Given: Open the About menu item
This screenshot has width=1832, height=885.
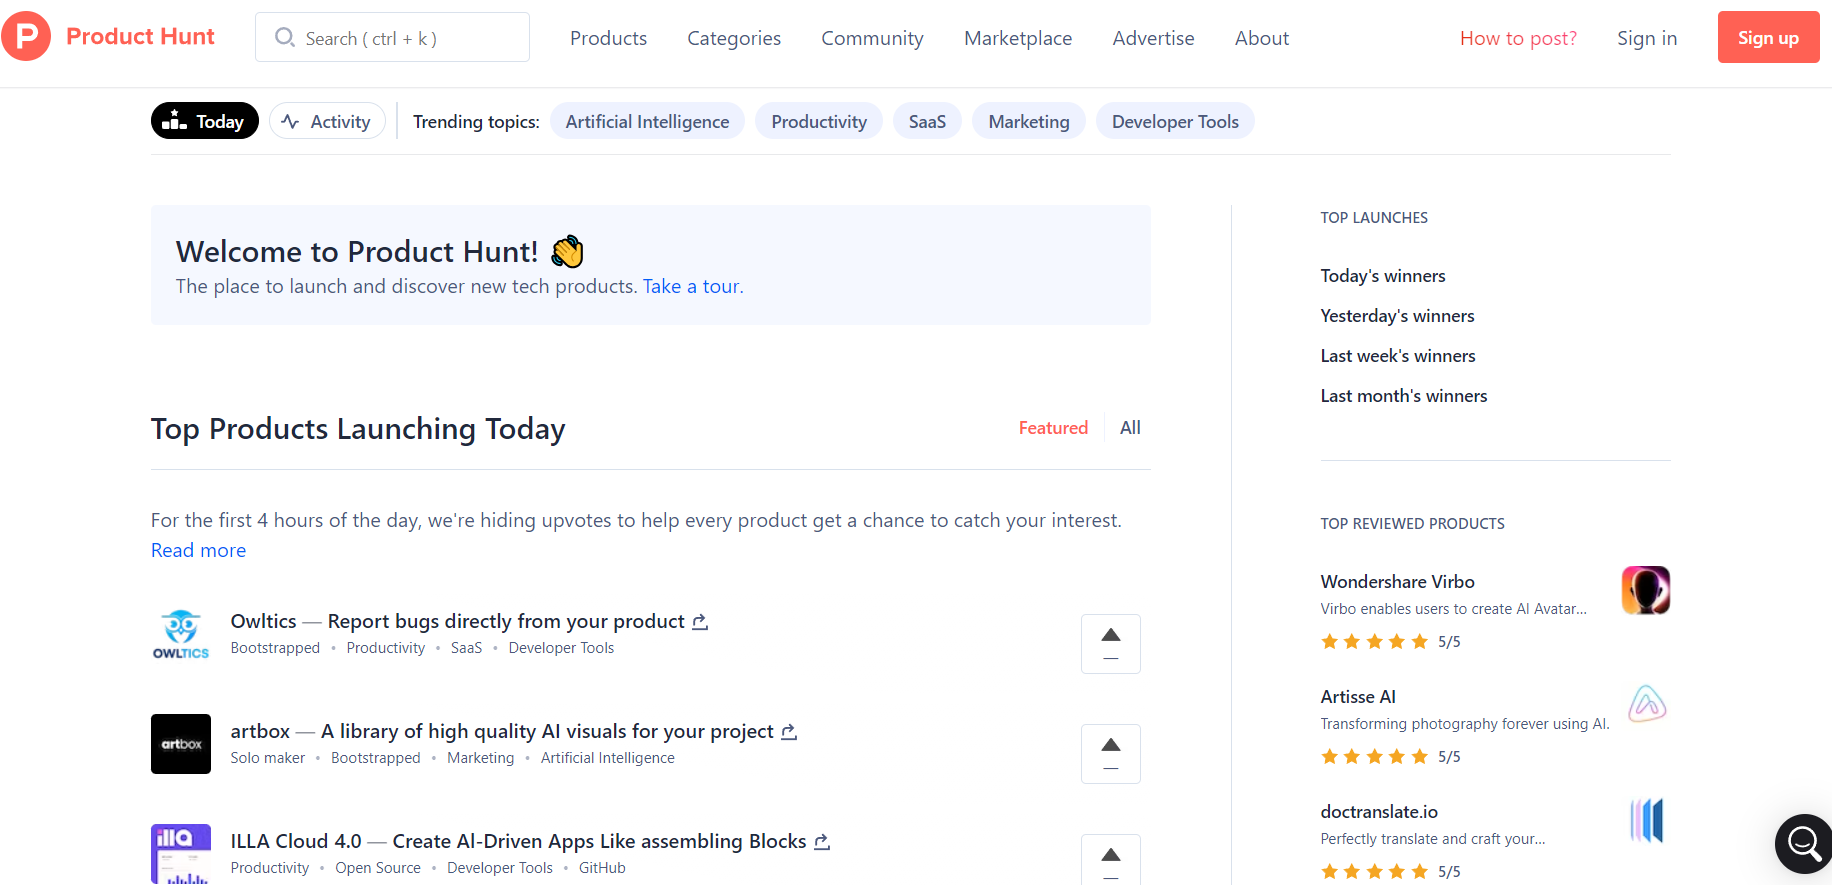Looking at the screenshot, I should [x=1262, y=38].
